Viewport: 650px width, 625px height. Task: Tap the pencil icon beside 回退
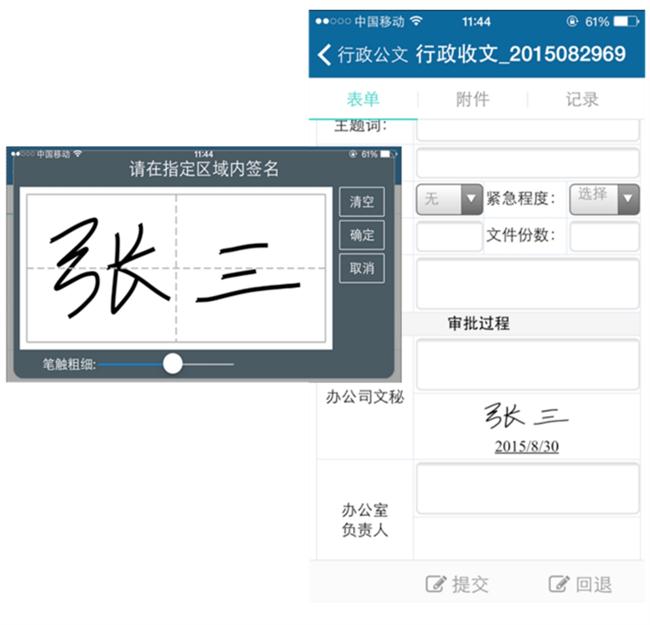point(558,584)
